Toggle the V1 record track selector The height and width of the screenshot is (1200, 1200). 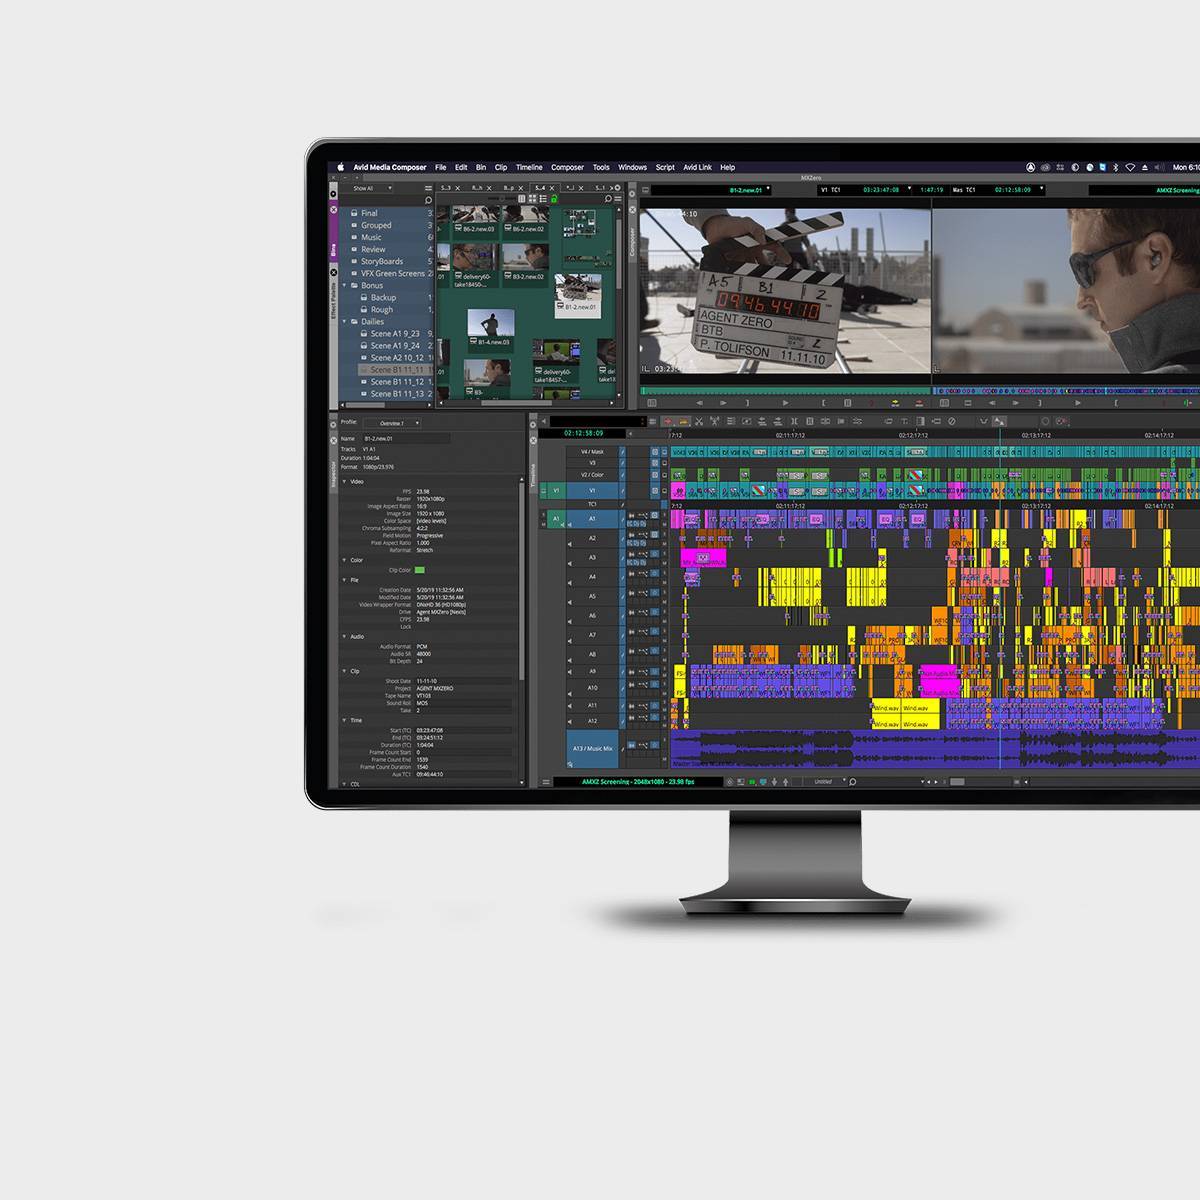tap(592, 491)
